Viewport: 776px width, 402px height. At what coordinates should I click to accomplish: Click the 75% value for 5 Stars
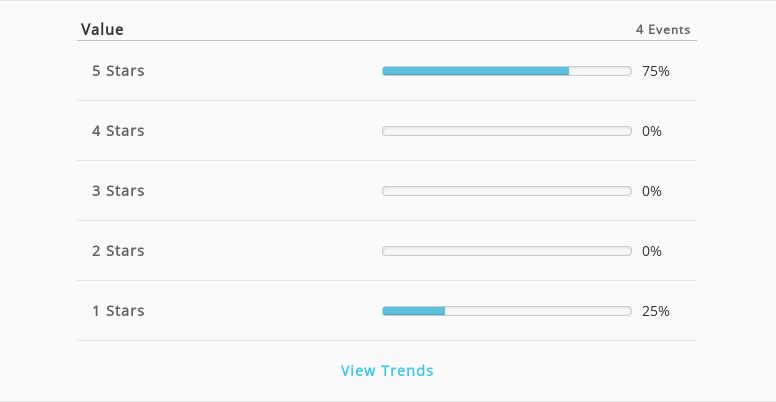[656, 71]
